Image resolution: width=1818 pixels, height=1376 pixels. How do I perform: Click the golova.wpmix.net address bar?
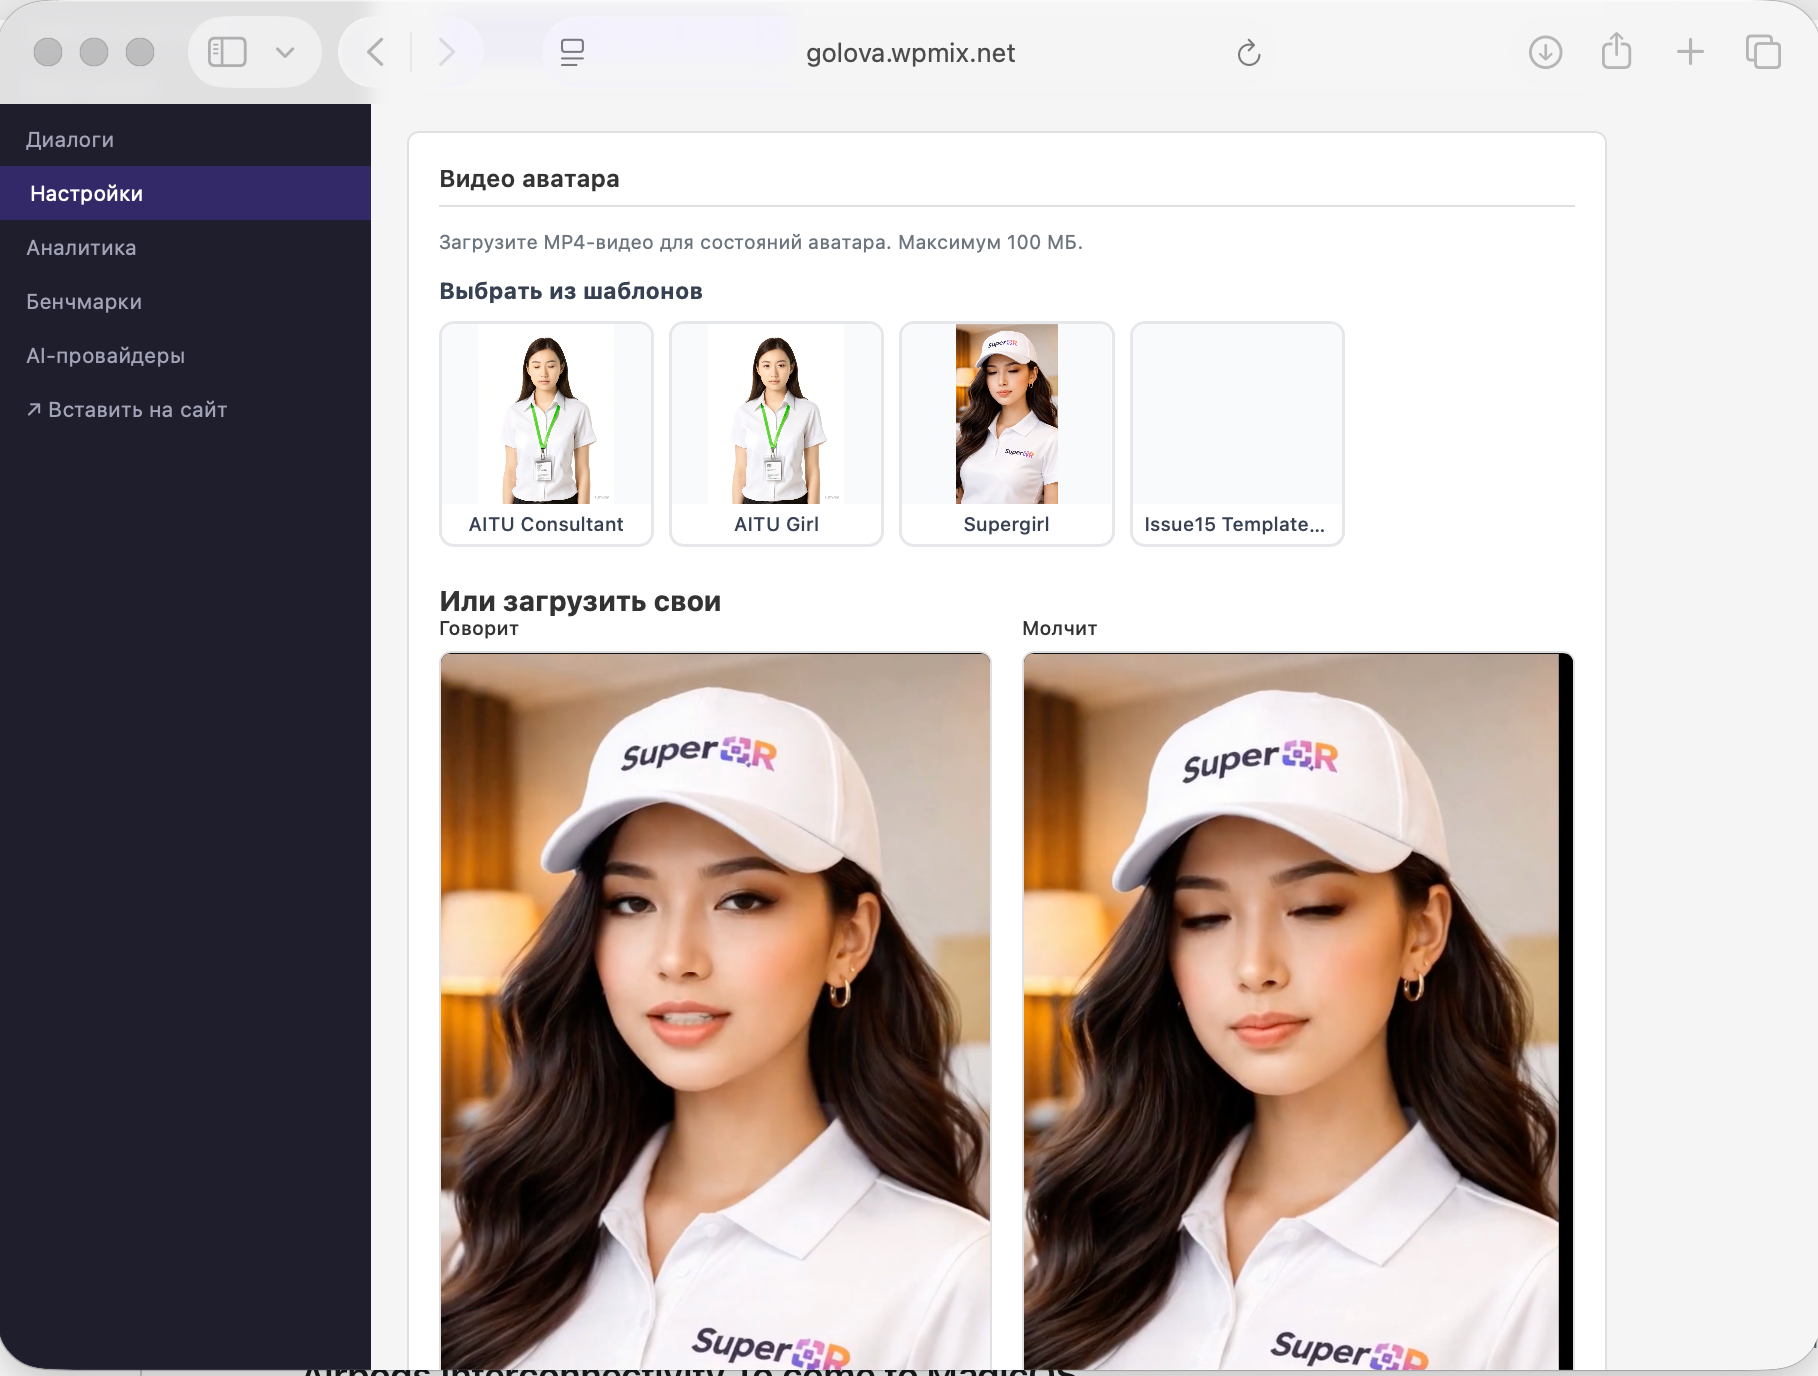(910, 52)
